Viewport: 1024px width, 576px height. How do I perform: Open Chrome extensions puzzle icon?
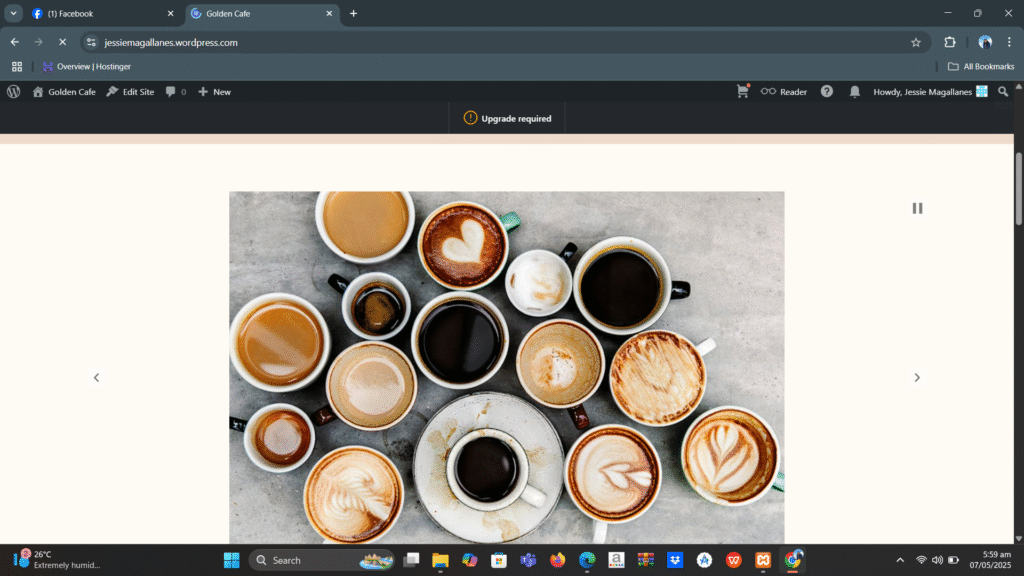pyautogui.click(x=950, y=42)
